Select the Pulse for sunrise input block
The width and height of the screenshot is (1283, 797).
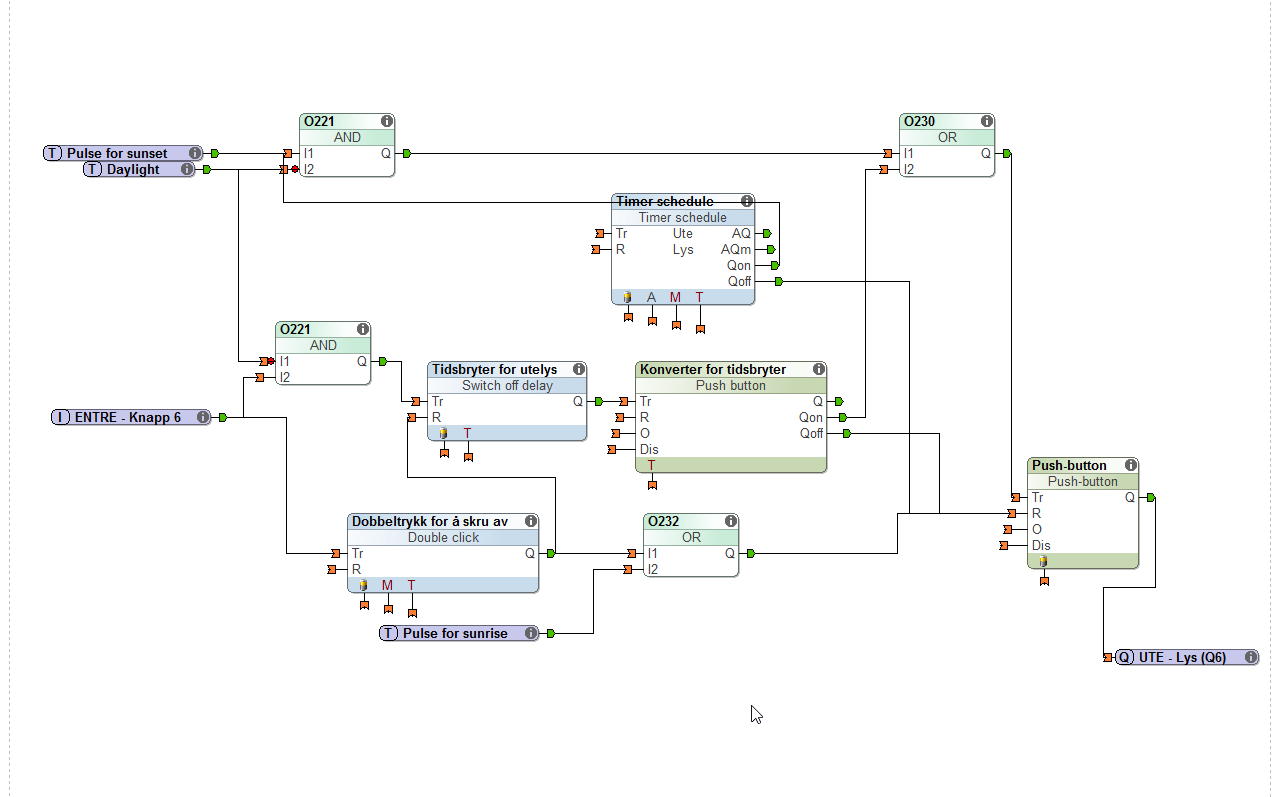[x=458, y=633]
